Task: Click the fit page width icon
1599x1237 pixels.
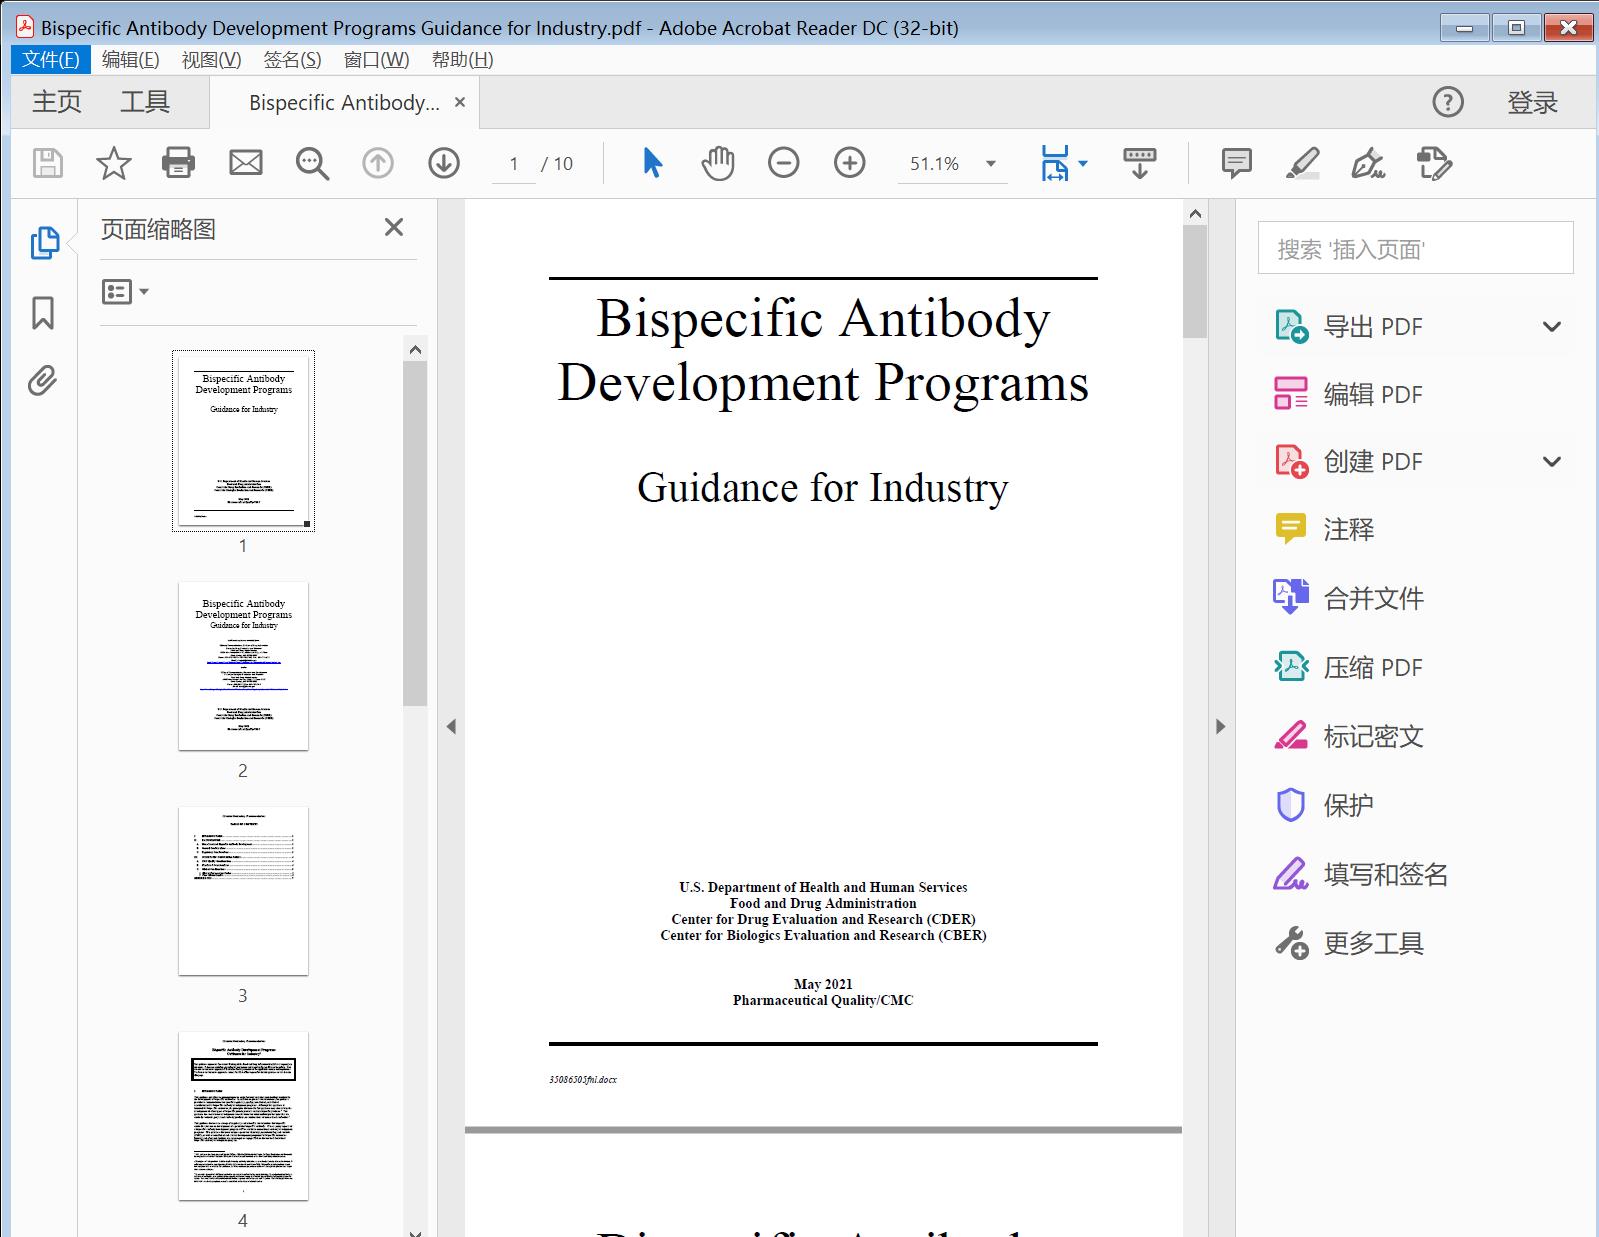Action: [1055, 163]
